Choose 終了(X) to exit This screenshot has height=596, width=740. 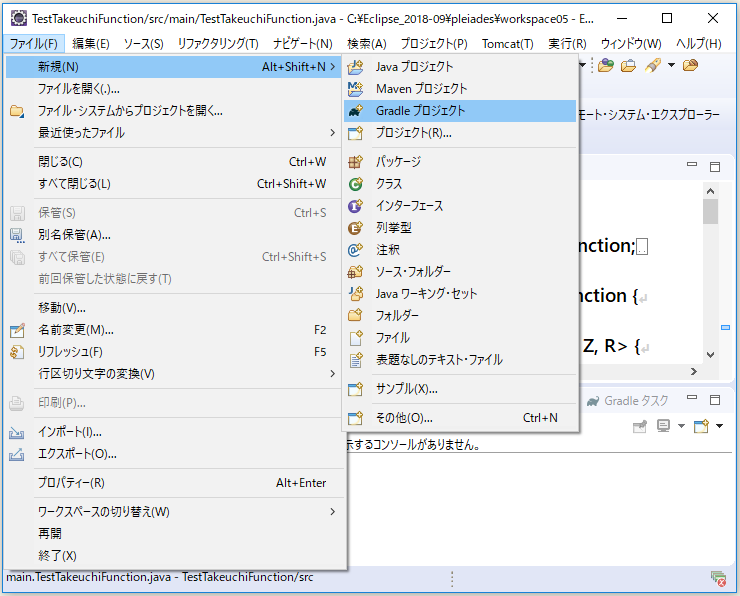point(174,555)
